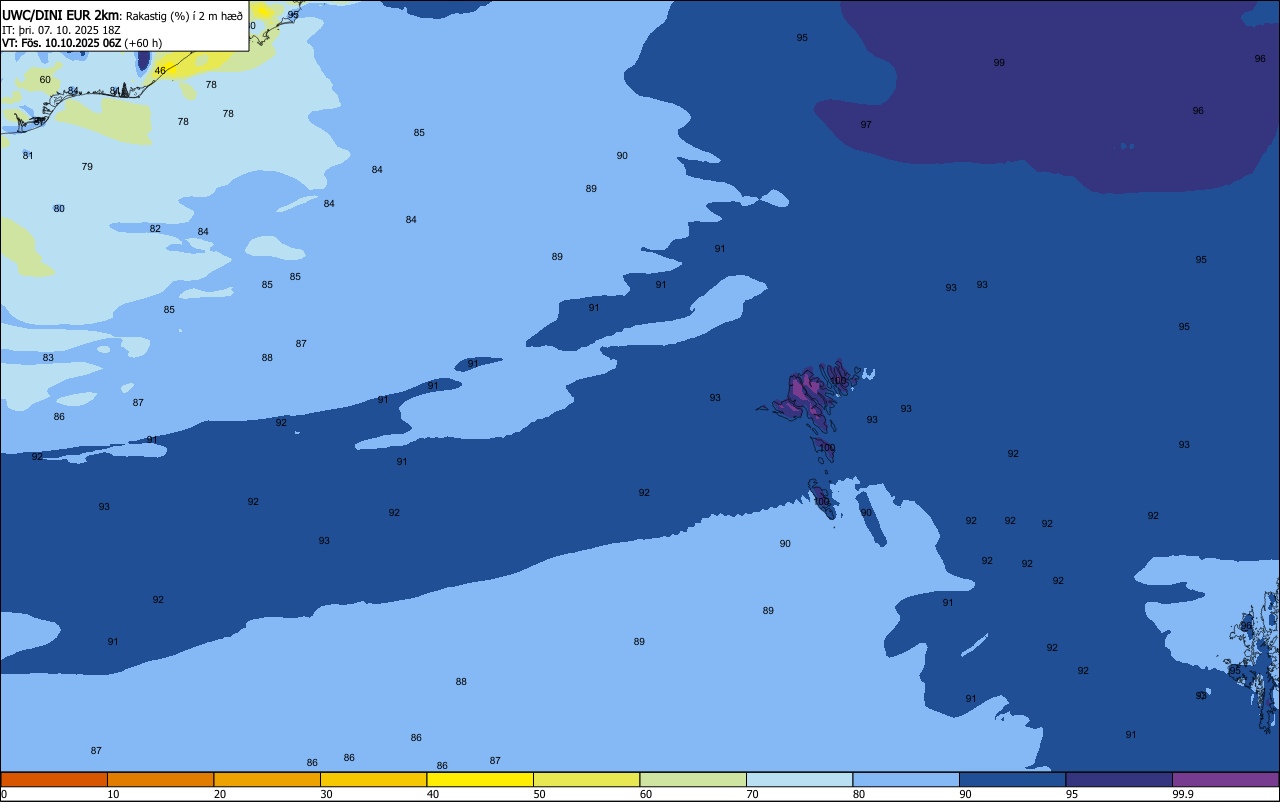Click the "UWC/DINI EUR 2km" title text
The image size is (1280, 802).
[x=61, y=14]
